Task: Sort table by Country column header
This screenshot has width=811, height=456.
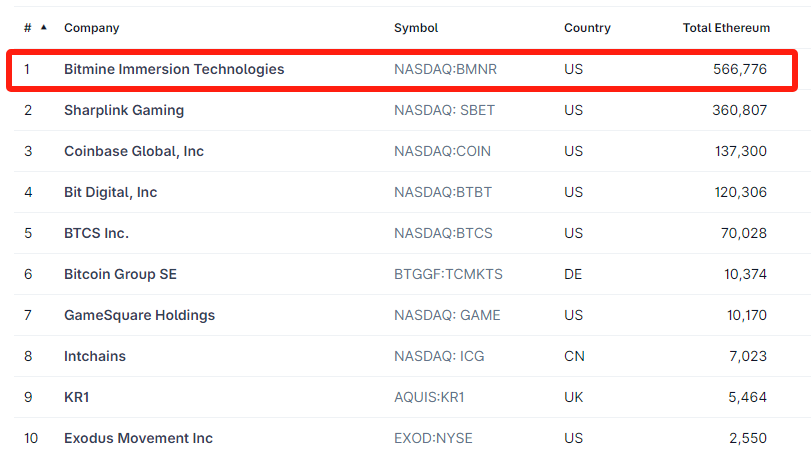Action: click(587, 28)
